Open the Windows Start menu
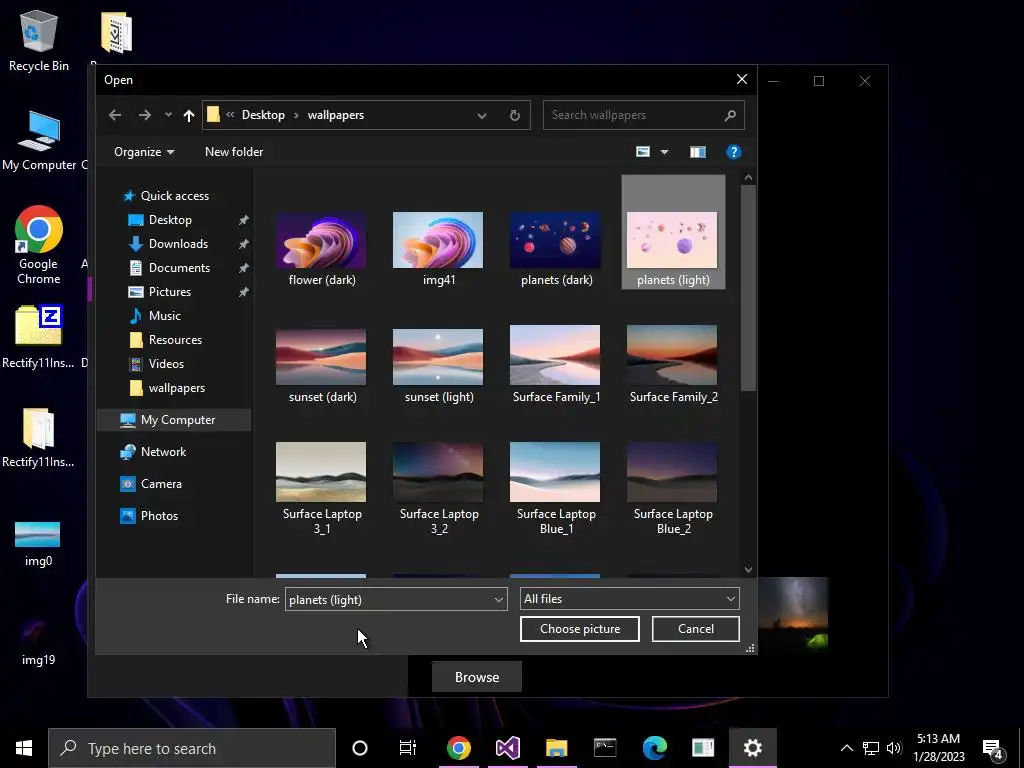Image resolution: width=1024 pixels, height=768 pixels. coord(24,748)
